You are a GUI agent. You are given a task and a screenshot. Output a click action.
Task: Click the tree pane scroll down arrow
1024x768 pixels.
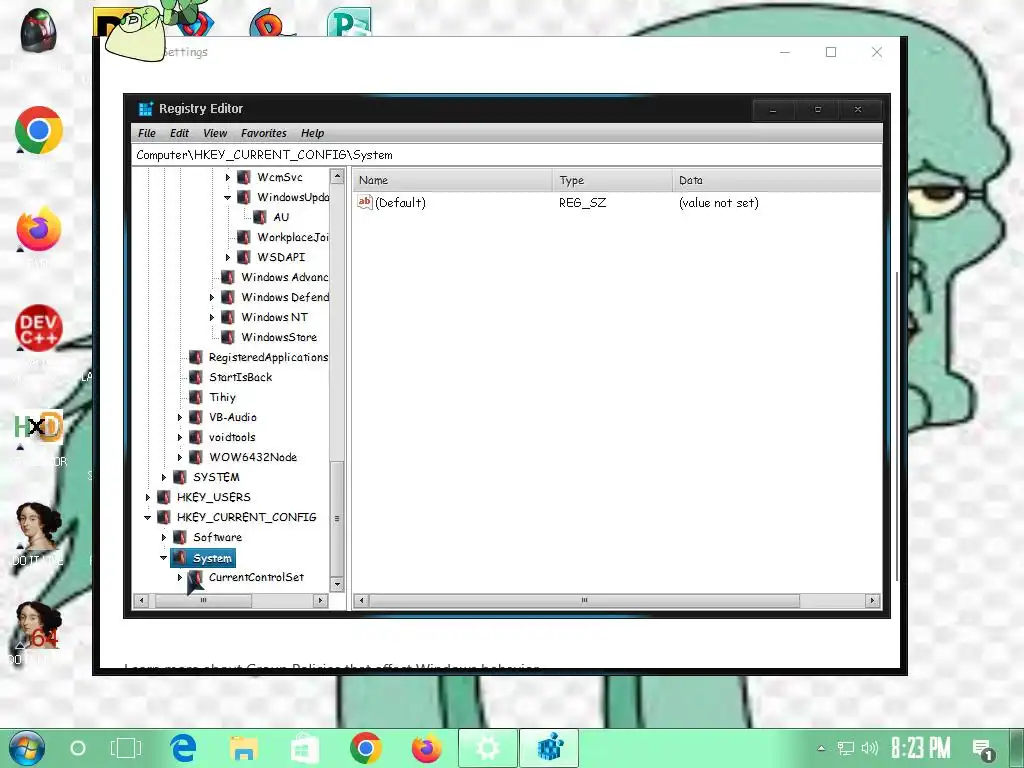click(x=337, y=584)
